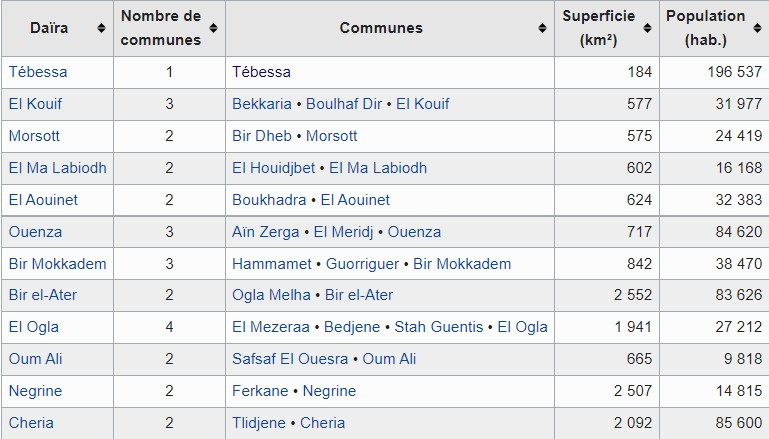Open the Negrine daïra link
The width and height of the screenshot is (769, 439).
35,391
